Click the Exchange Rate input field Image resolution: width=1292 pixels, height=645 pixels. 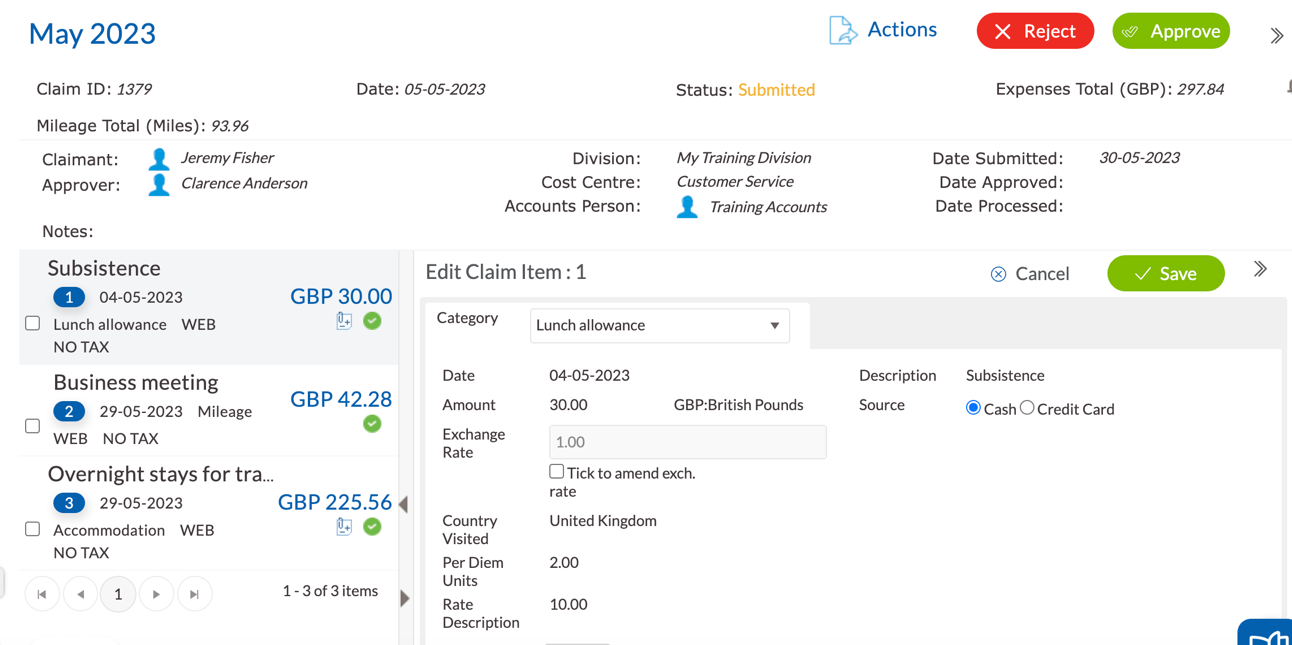pos(688,442)
